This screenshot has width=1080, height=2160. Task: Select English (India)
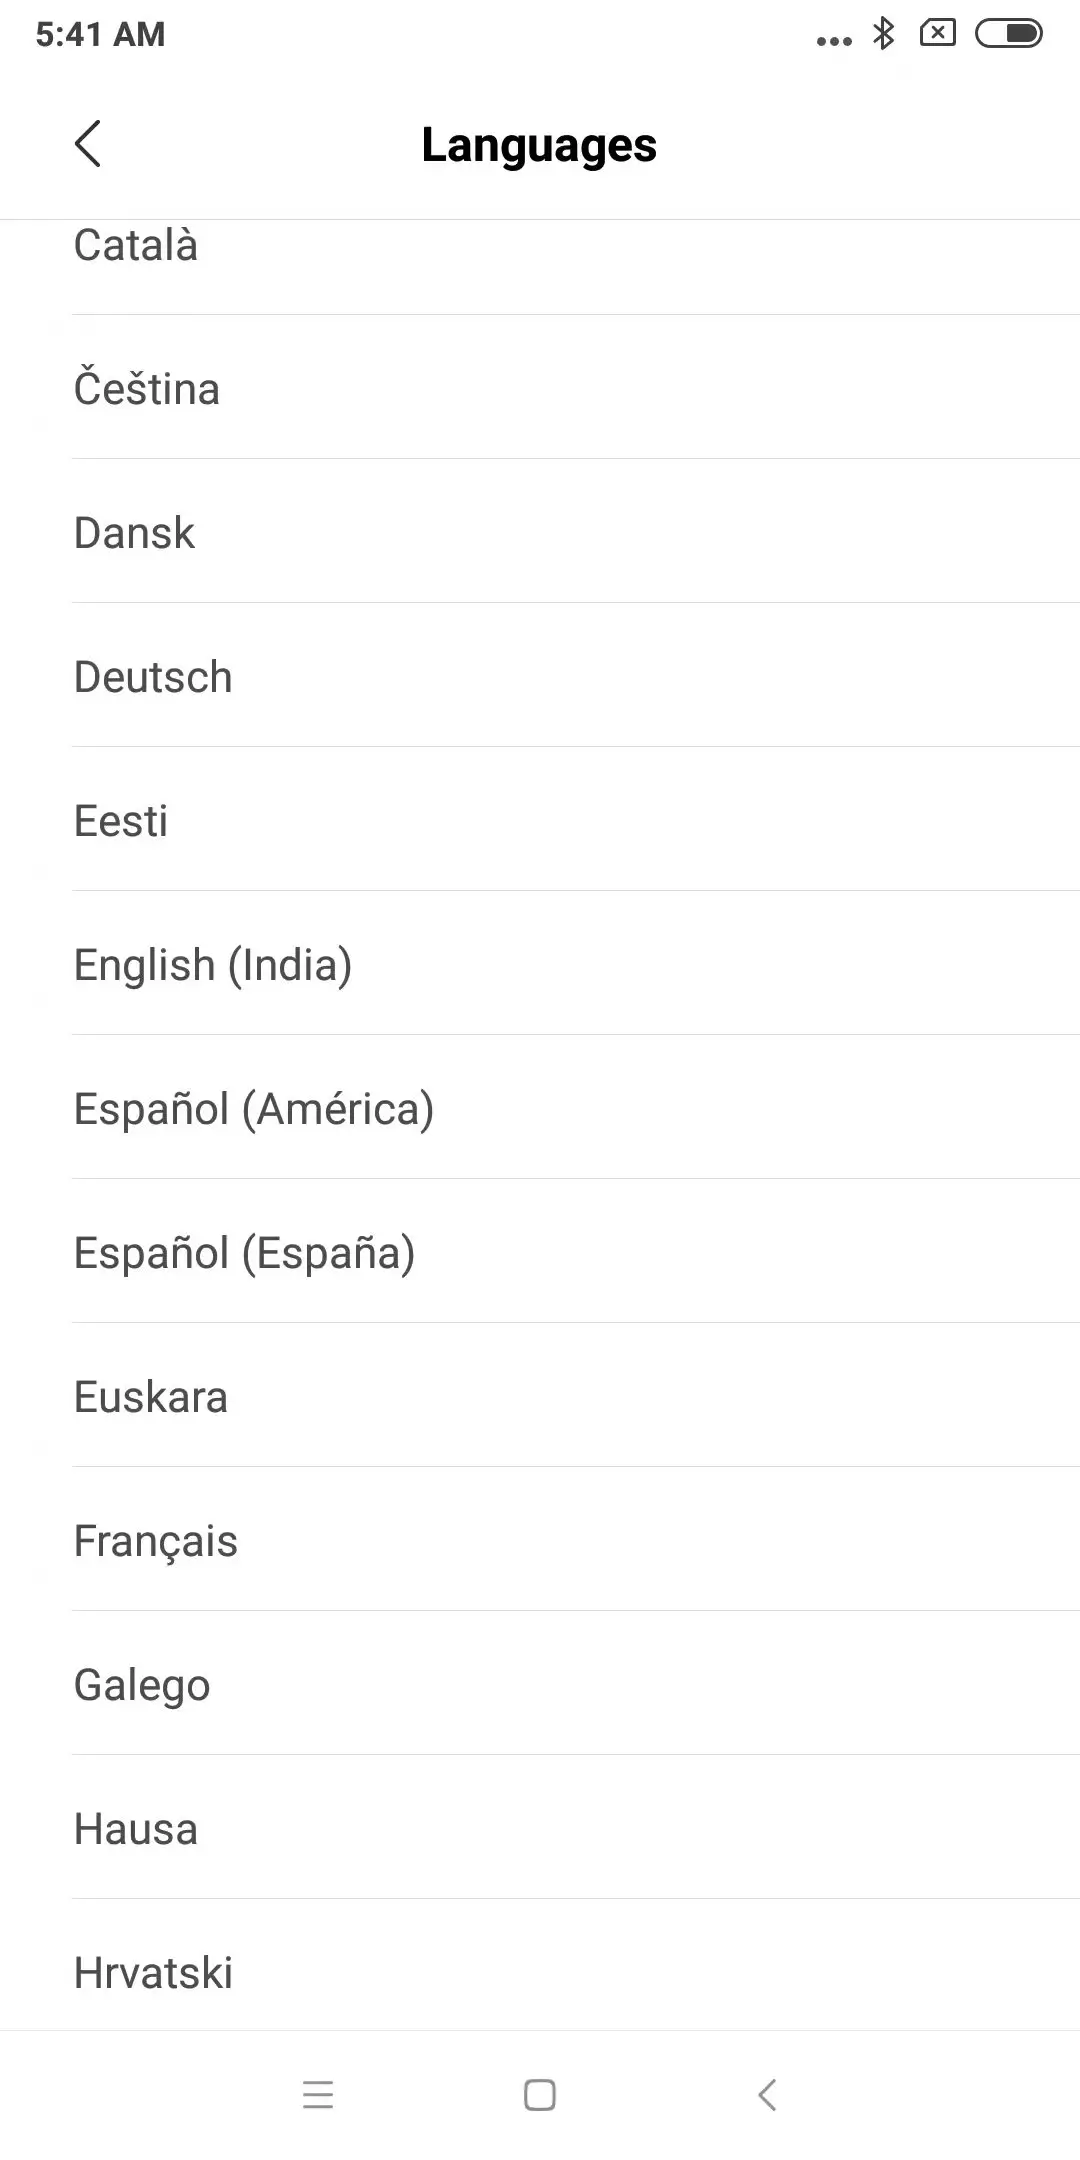540,963
